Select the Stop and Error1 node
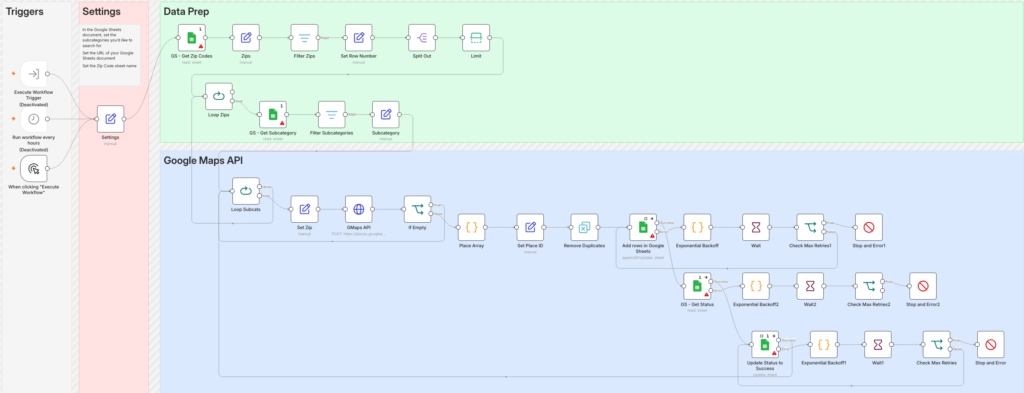1024x393 pixels. [x=869, y=227]
